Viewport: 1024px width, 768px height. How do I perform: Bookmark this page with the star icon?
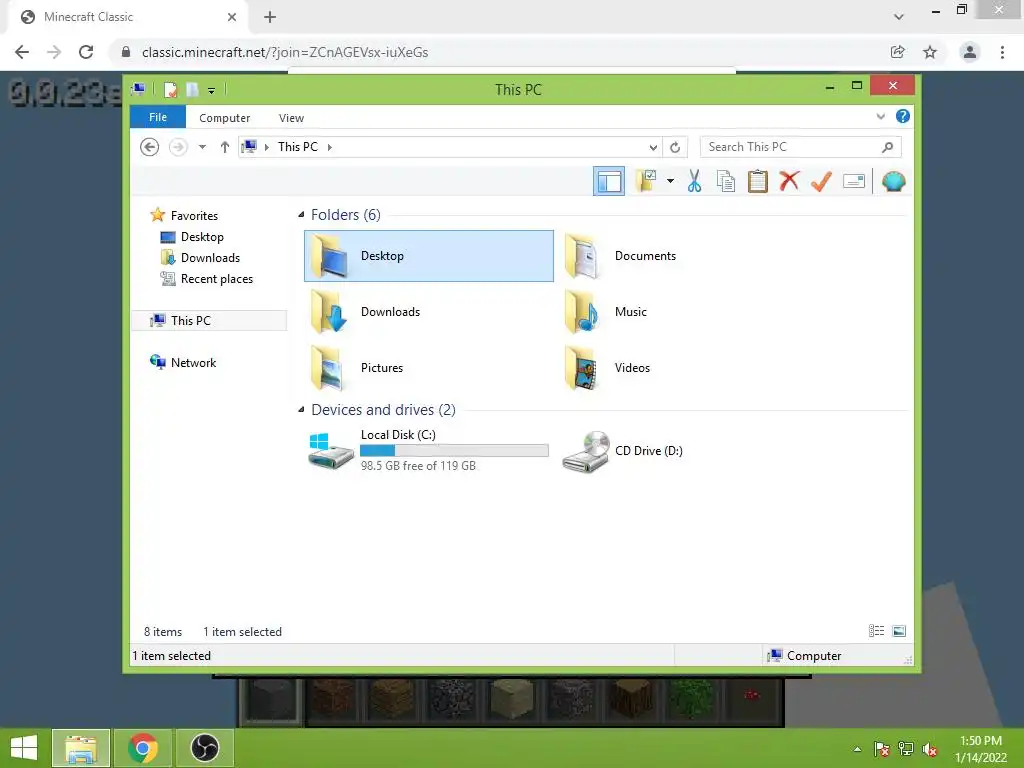click(x=930, y=52)
